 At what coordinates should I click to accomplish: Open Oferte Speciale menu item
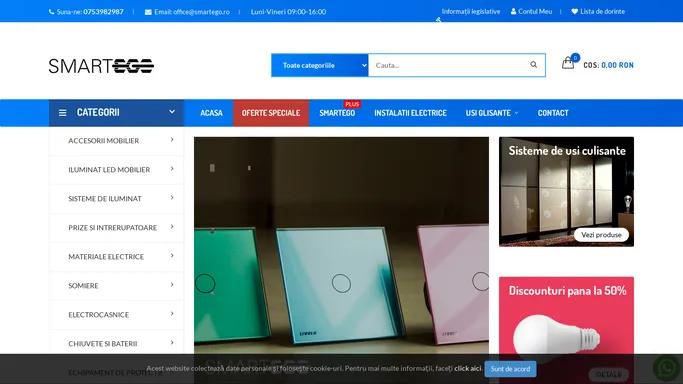click(x=271, y=113)
